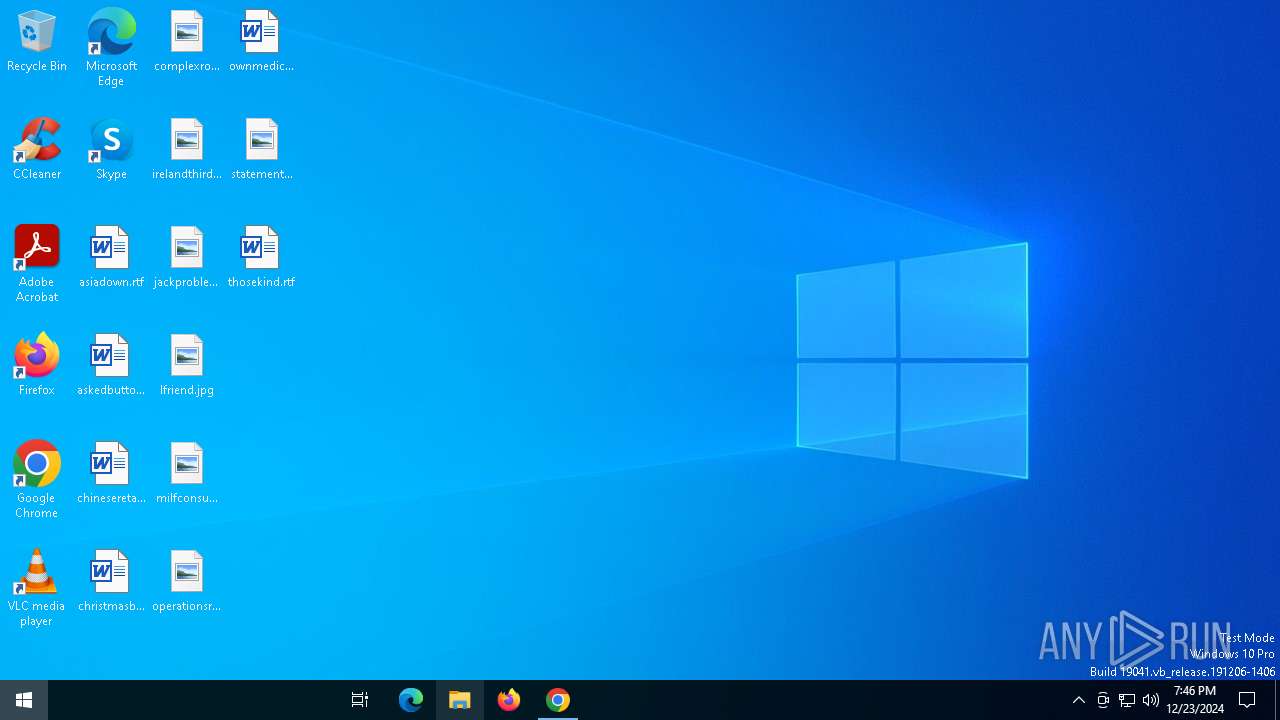Open the Adobe Acrobat desktop shortcut
The width and height of the screenshot is (1280, 720).
(37, 264)
